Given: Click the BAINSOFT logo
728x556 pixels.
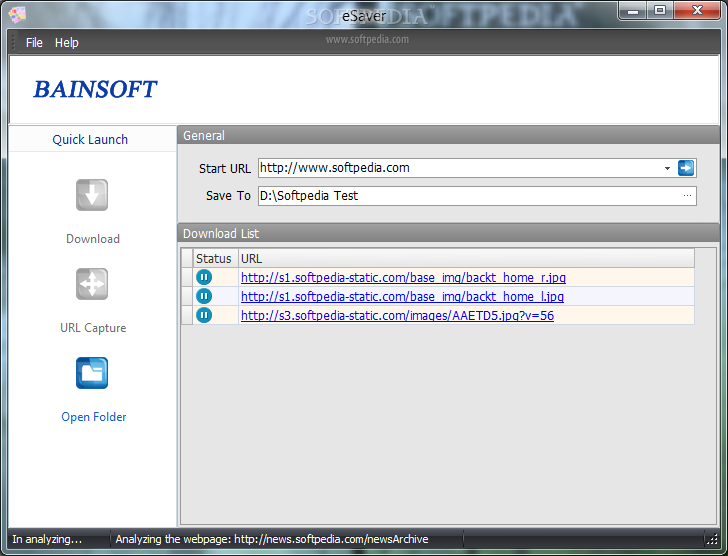Looking at the screenshot, I should pos(95,89).
